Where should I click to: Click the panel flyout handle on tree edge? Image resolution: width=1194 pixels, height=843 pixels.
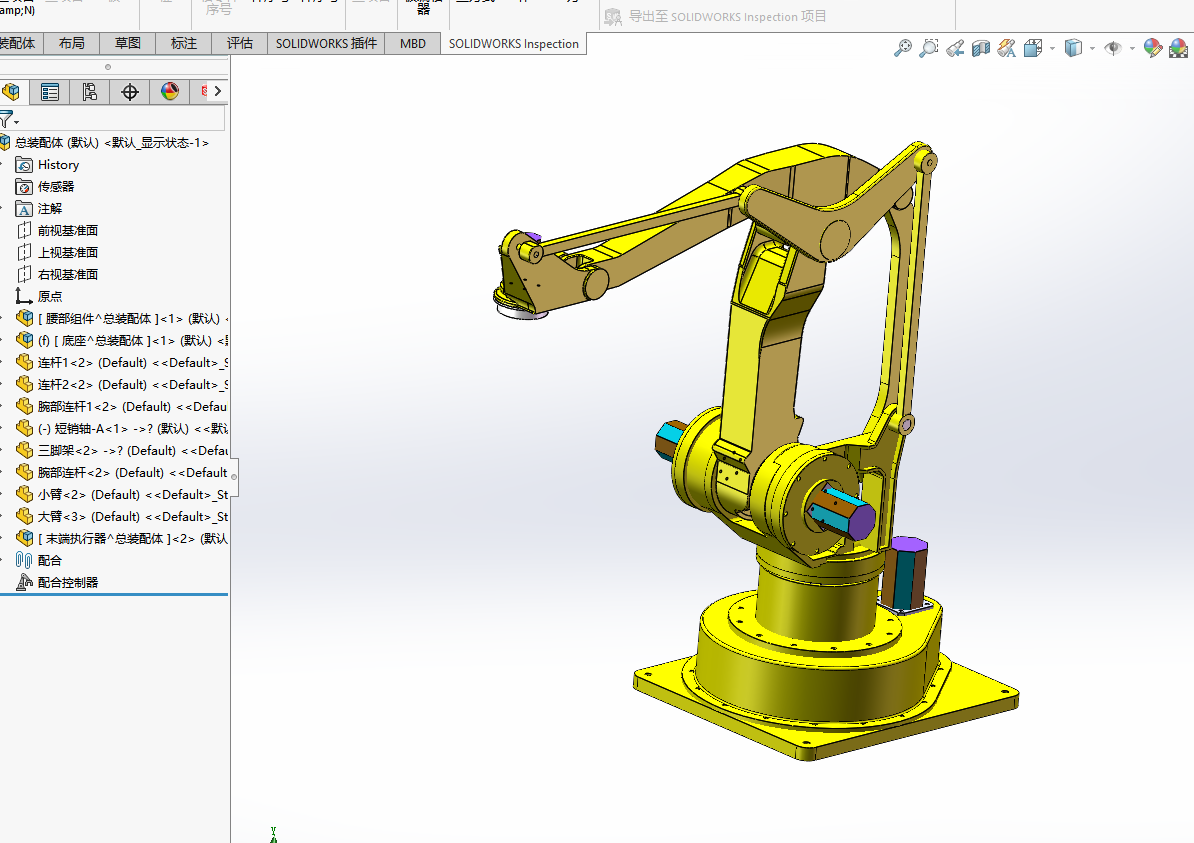[x=234, y=477]
